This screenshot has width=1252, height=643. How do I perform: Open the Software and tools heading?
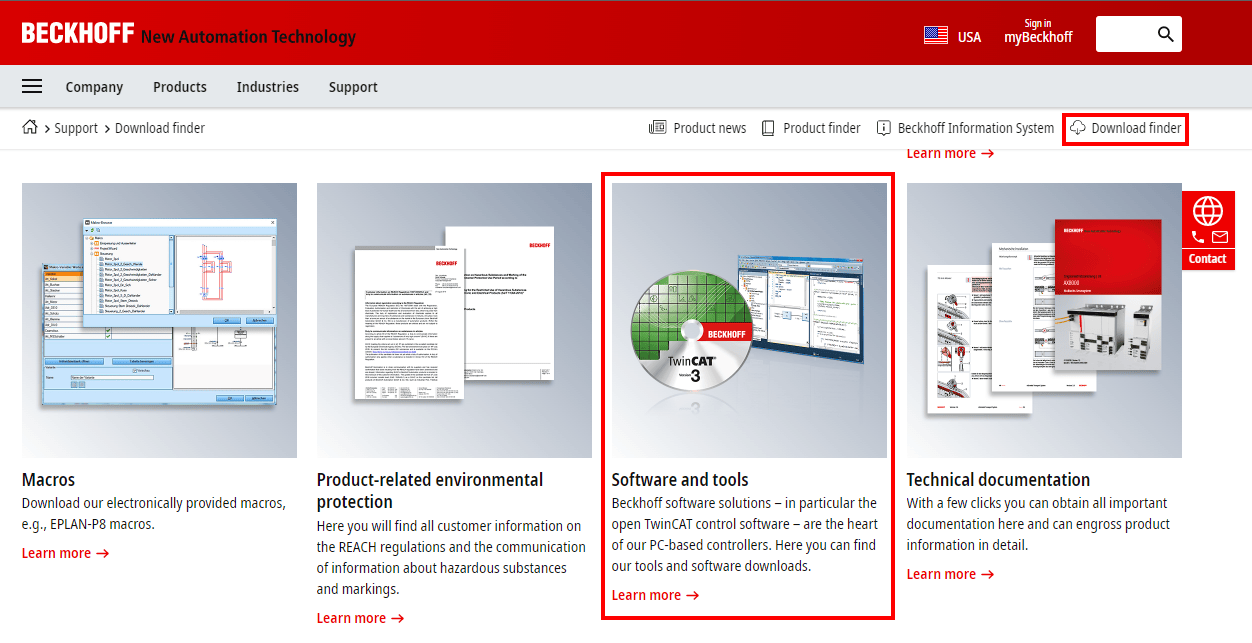(x=680, y=480)
